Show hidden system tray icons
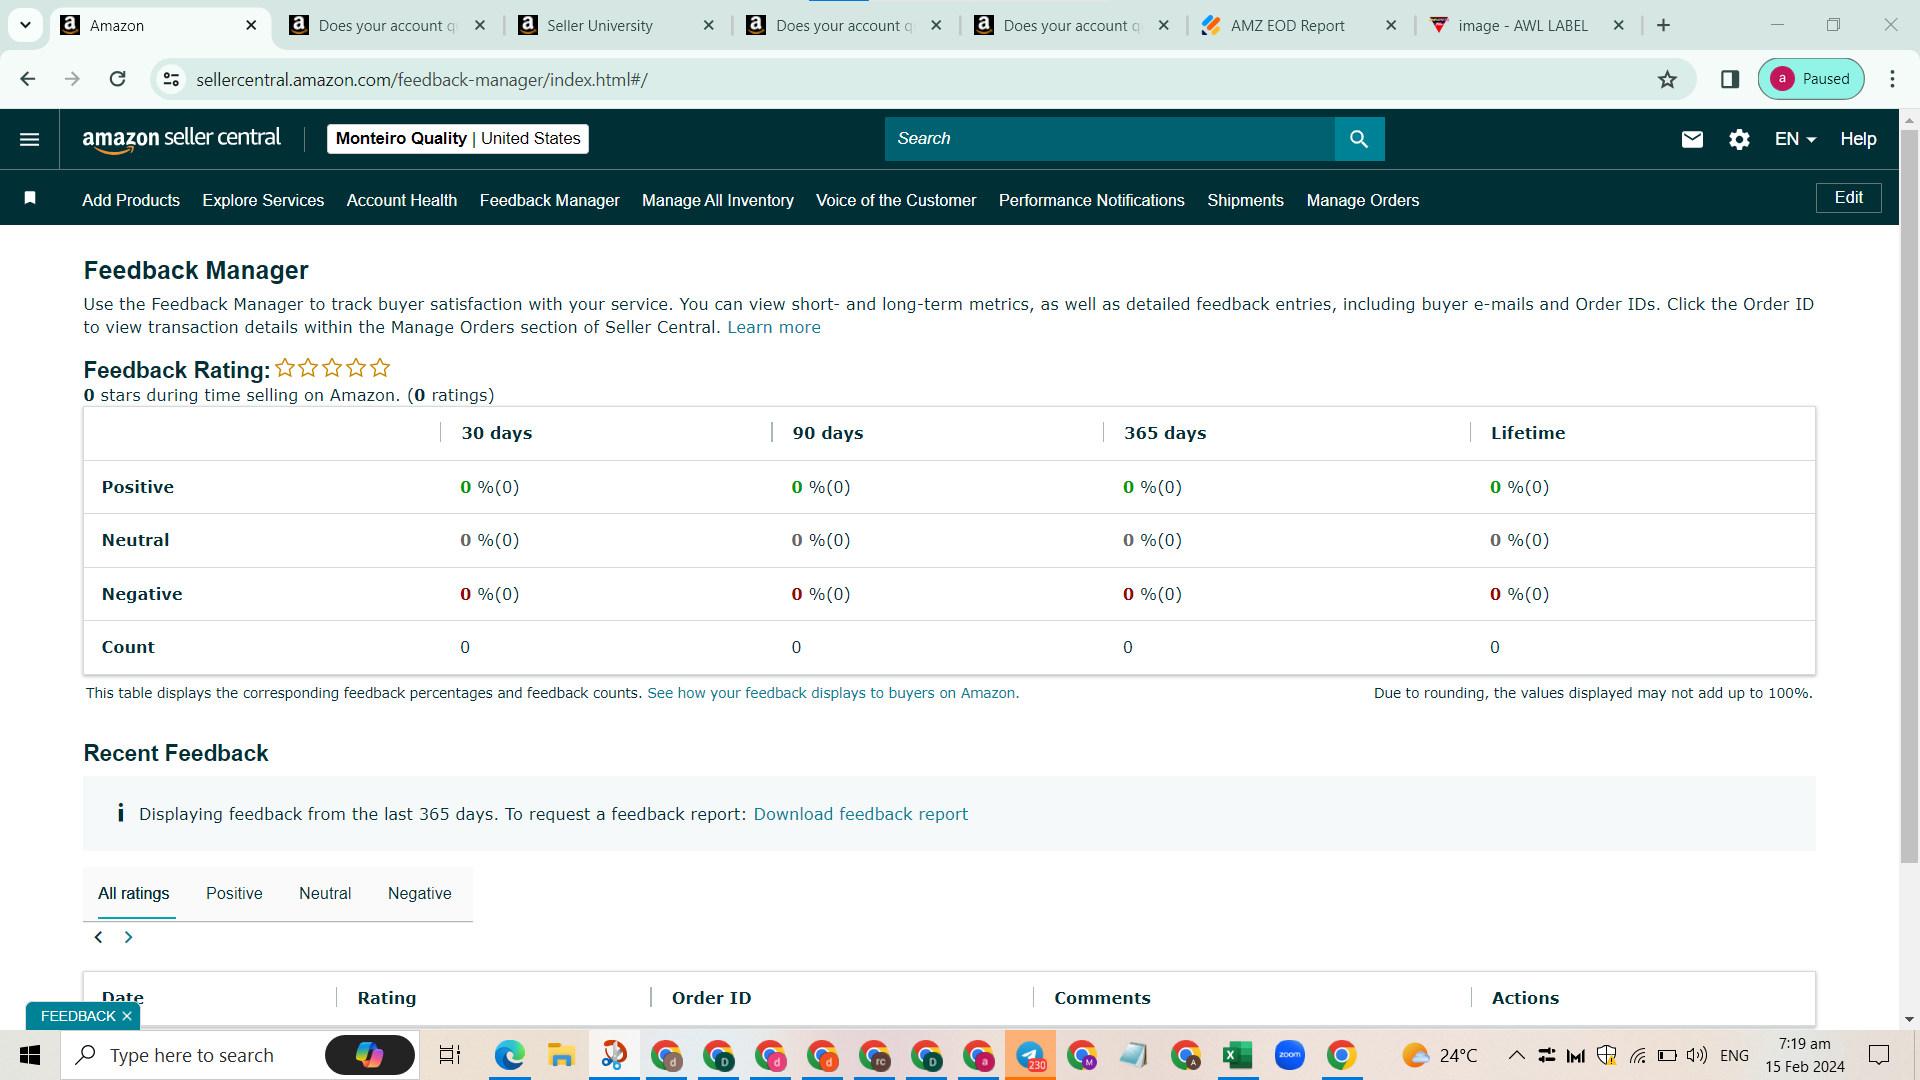 pyautogui.click(x=1516, y=1055)
